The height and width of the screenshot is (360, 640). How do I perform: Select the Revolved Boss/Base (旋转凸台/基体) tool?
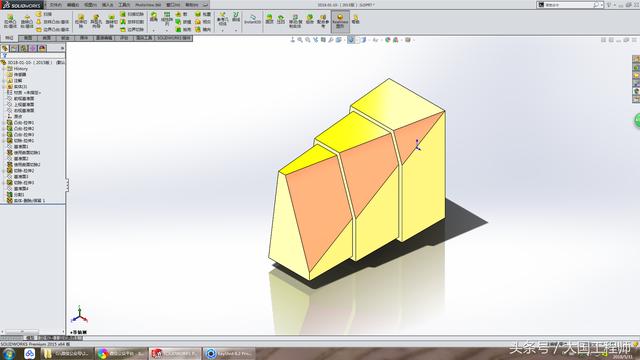(x=27, y=21)
